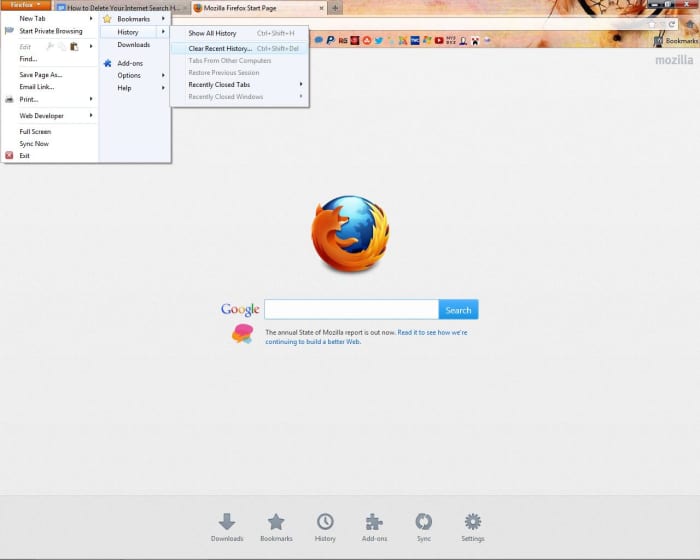This screenshot has height=560, width=700.
Task: Expand the Help submenu arrow
Action: 163,88
